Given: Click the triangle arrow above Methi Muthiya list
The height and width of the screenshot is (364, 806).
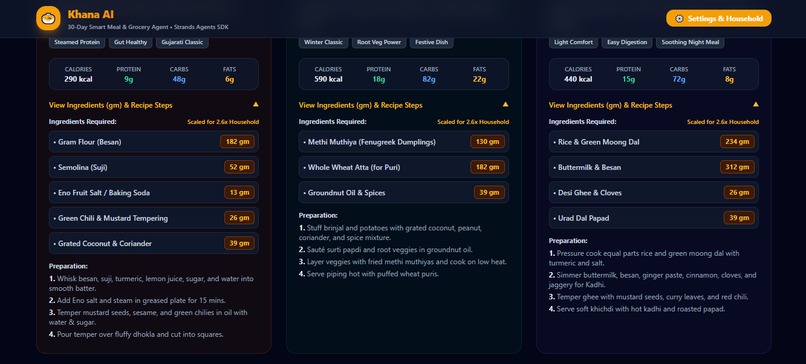Looking at the screenshot, I should click(505, 104).
